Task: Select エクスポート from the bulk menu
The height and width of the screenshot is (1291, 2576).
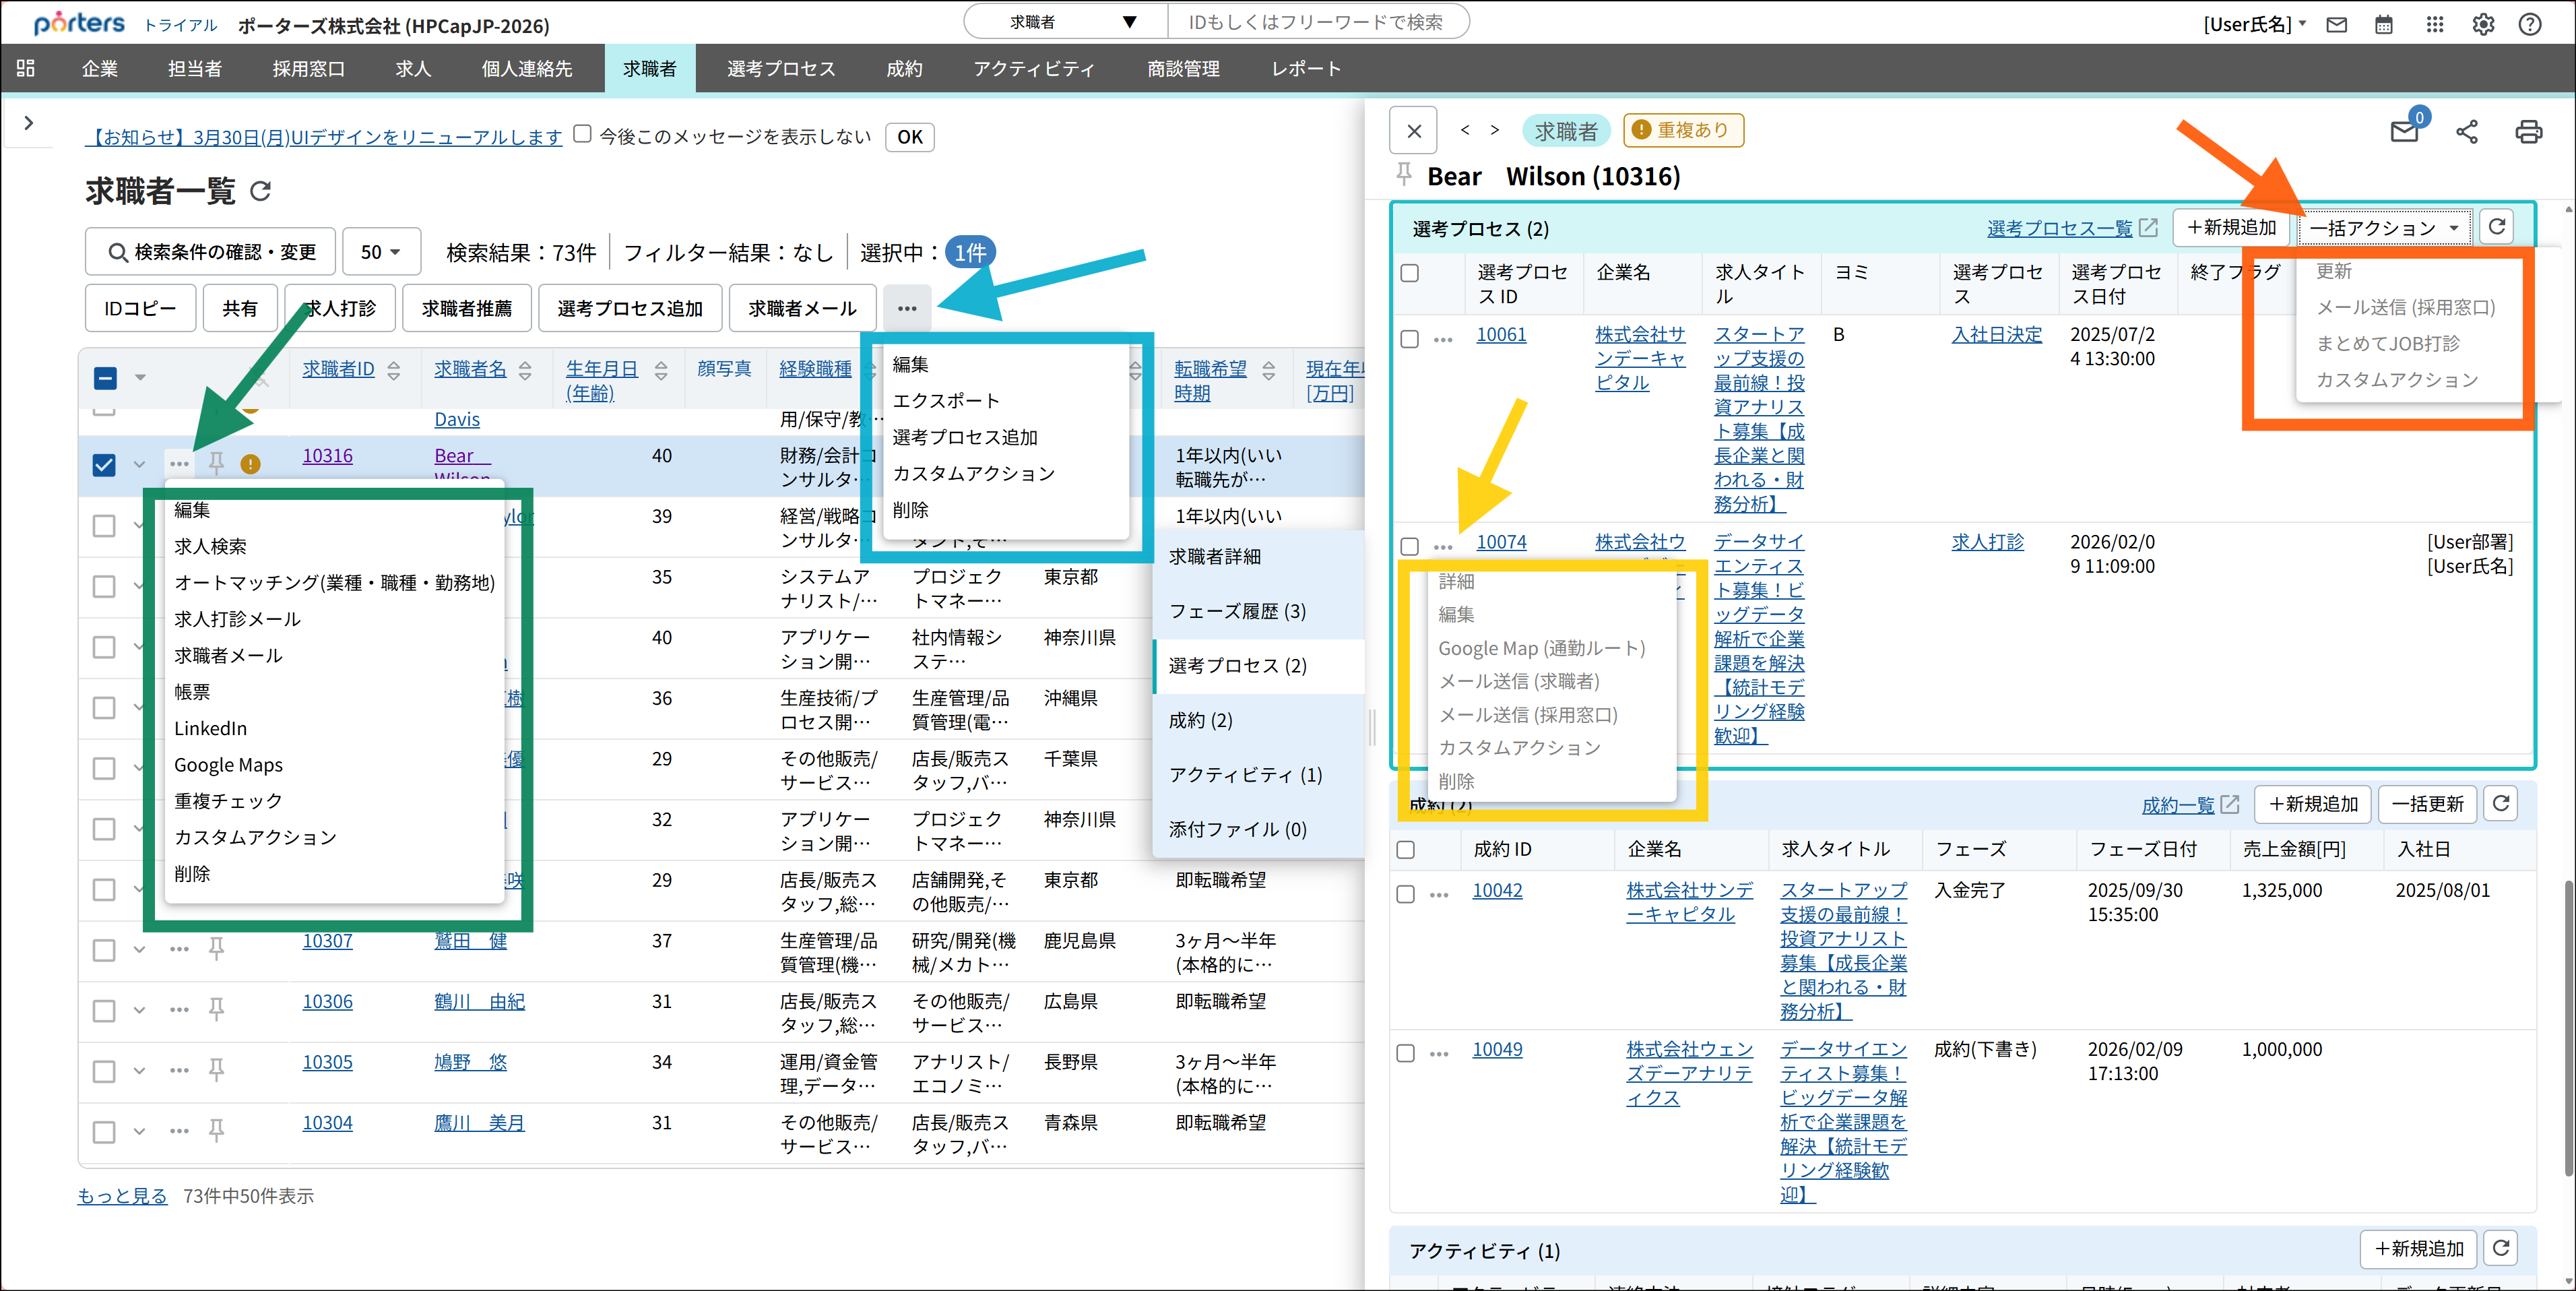Action: [x=945, y=401]
